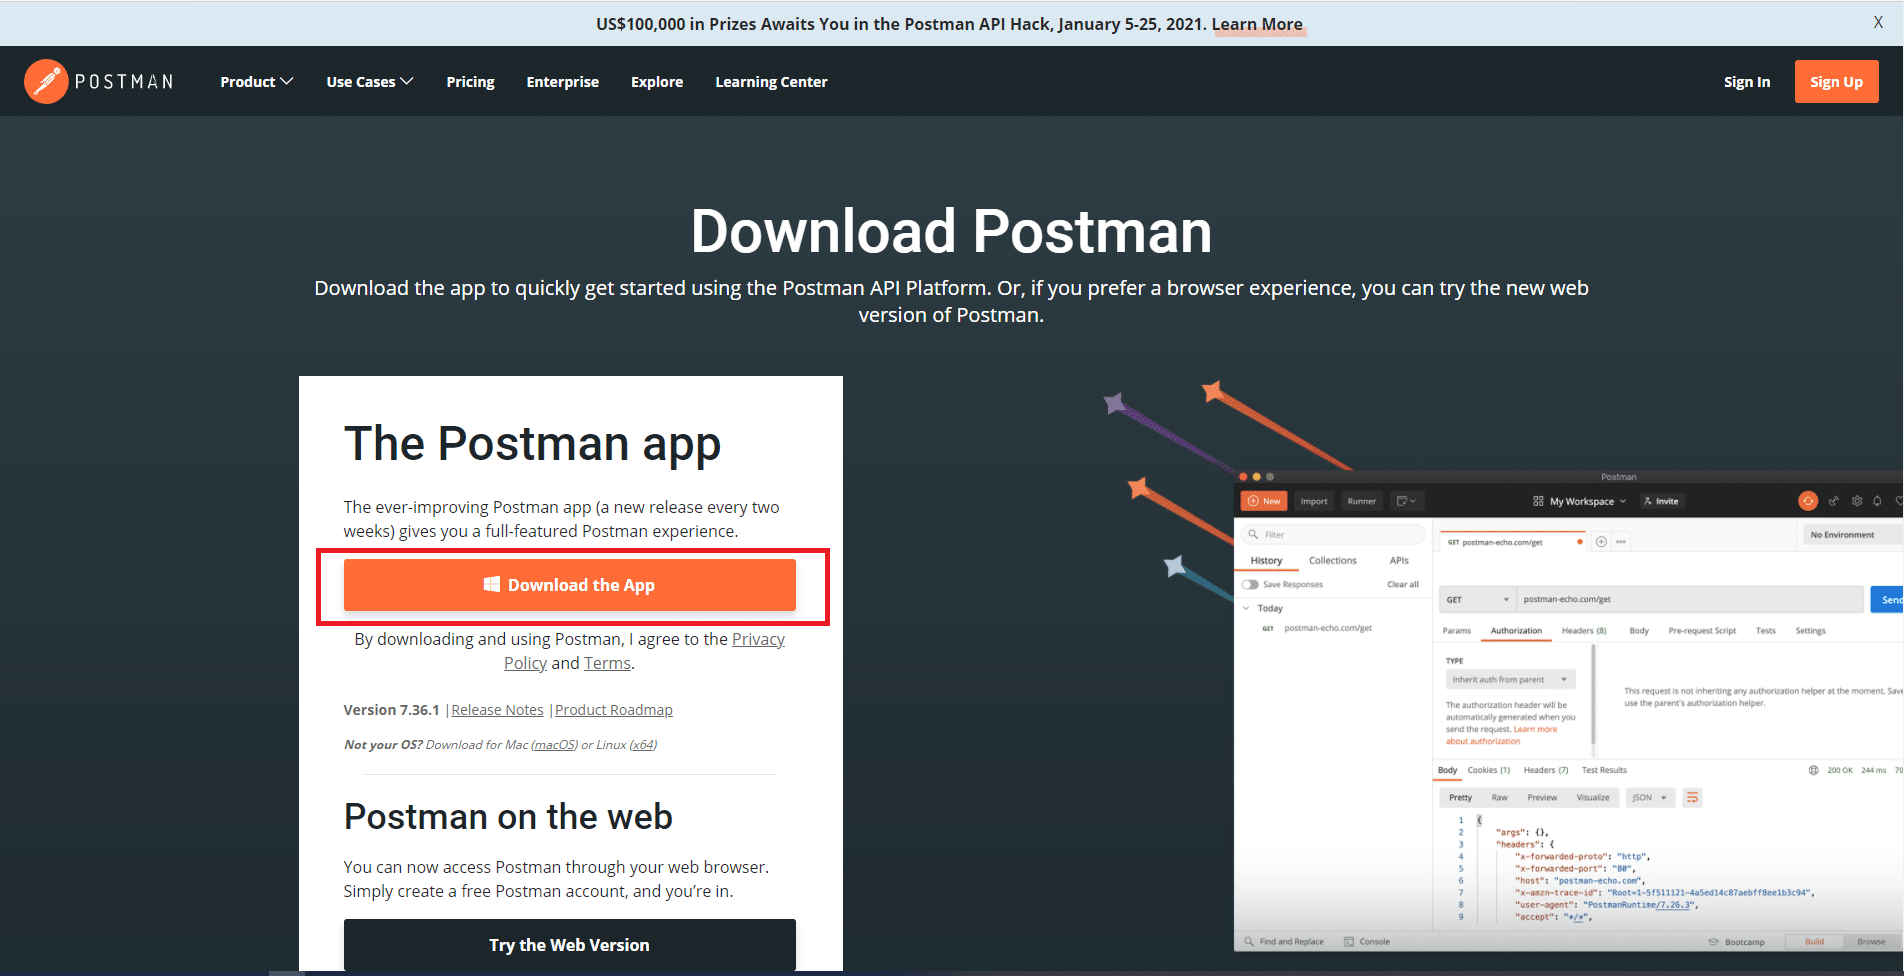Select the Visualize response view
1904x976 pixels.
(x=1593, y=798)
